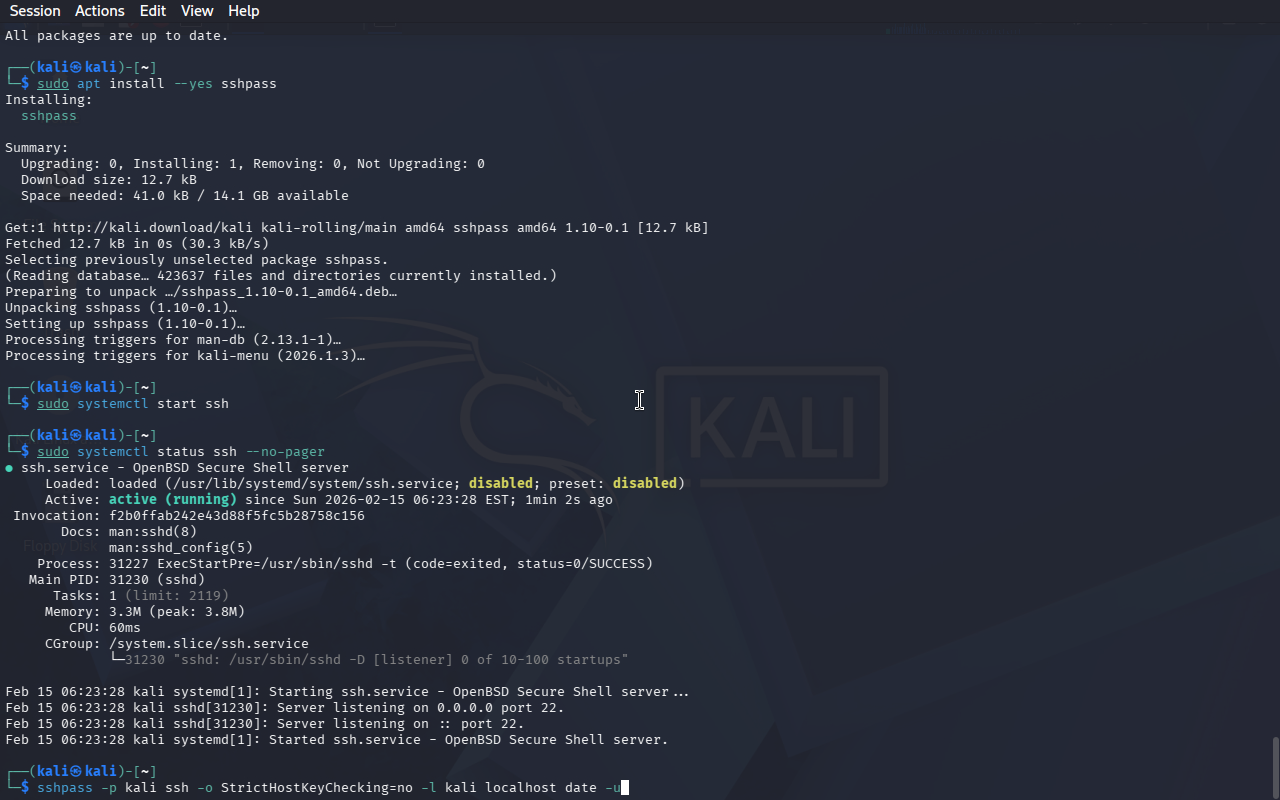Screen dimensions: 1280x800
Task: Click the green 'active (running)' status text
Action: pyautogui.click(x=173, y=500)
